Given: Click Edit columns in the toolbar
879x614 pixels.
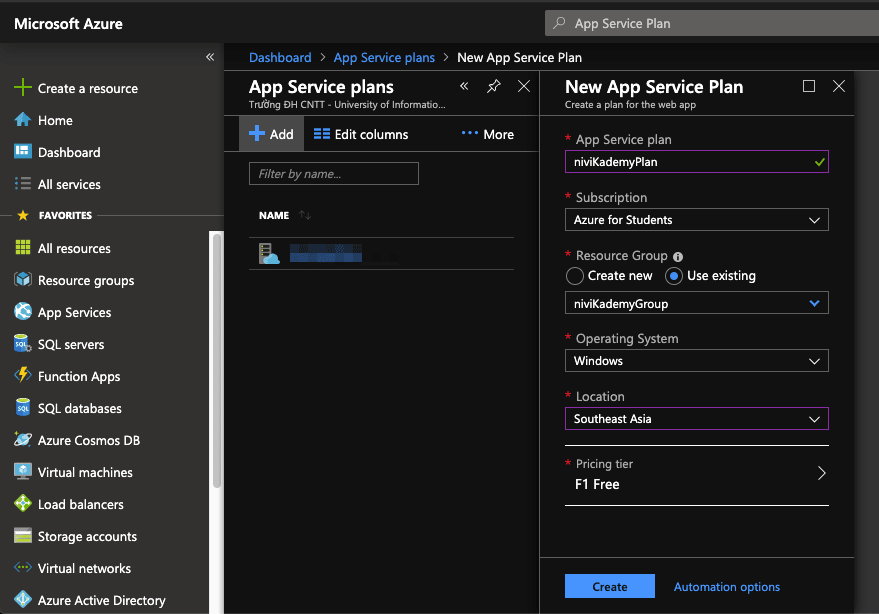Looking at the screenshot, I should [361, 134].
